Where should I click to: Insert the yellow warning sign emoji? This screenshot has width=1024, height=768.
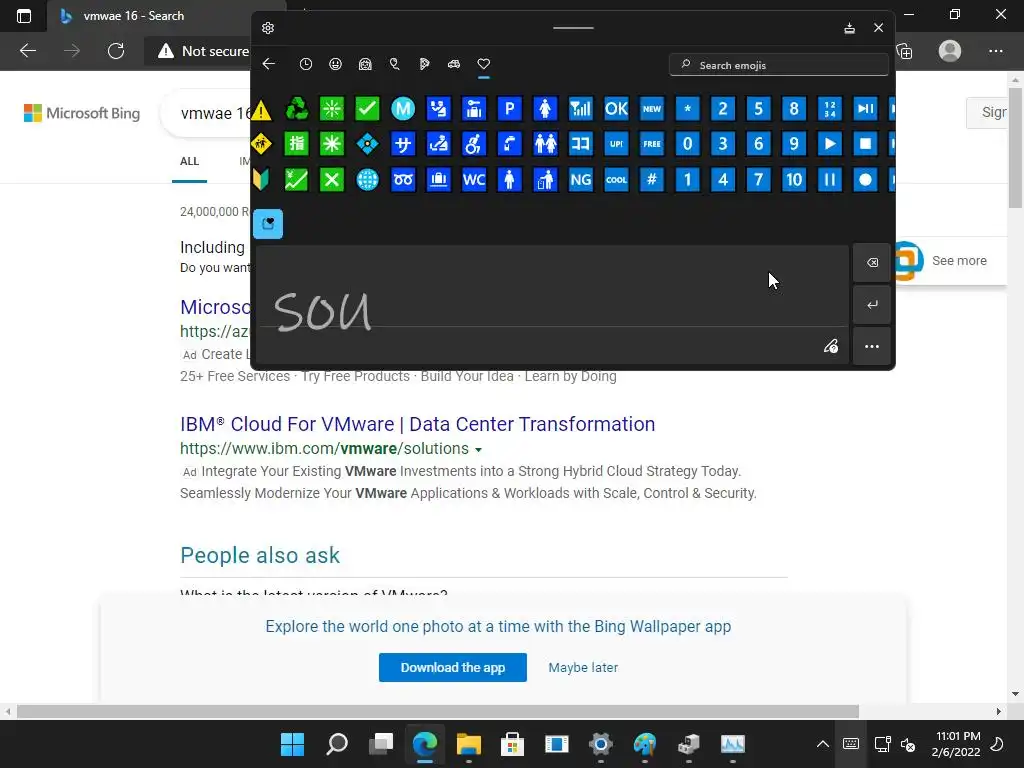click(x=261, y=109)
